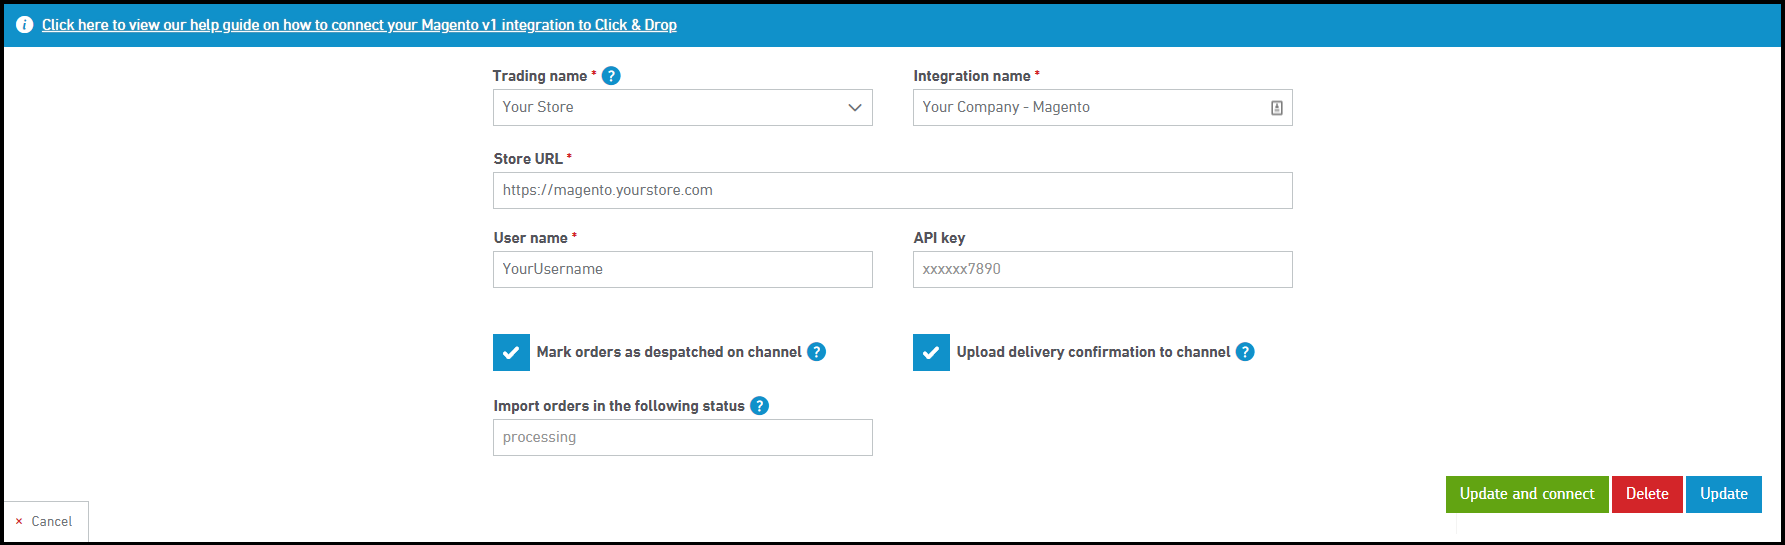Click autofill icon in Integration name field
Image resolution: width=1785 pixels, height=545 pixels.
(1276, 108)
